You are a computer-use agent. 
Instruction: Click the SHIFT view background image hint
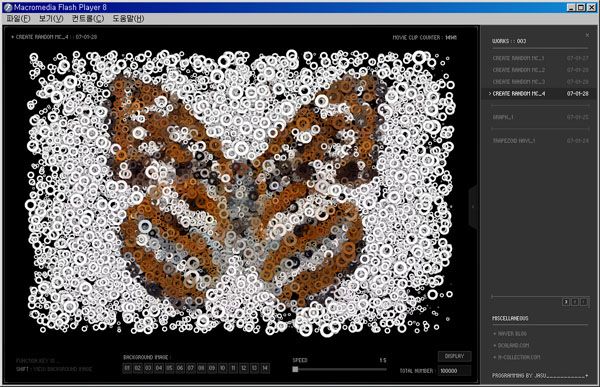tap(54, 369)
